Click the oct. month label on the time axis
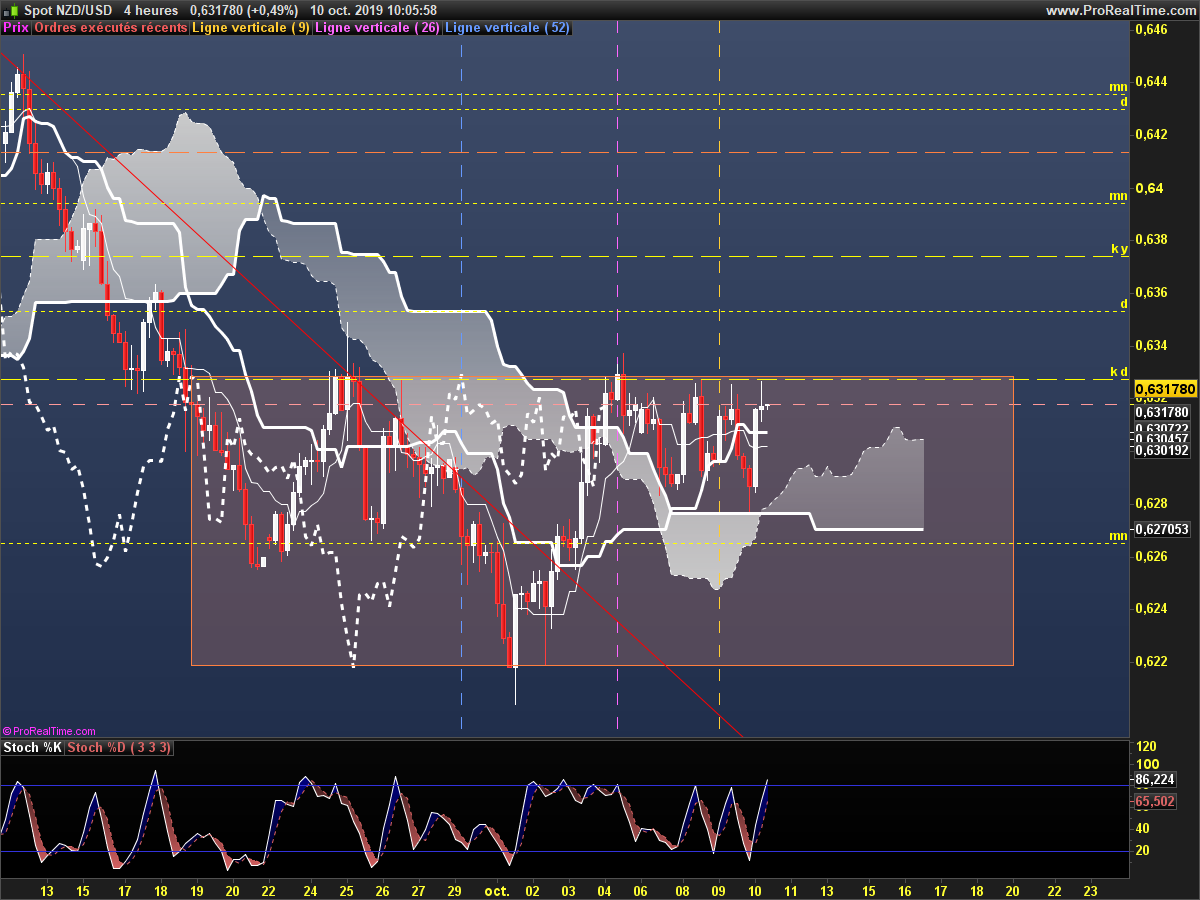The image size is (1200, 900). click(497, 890)
